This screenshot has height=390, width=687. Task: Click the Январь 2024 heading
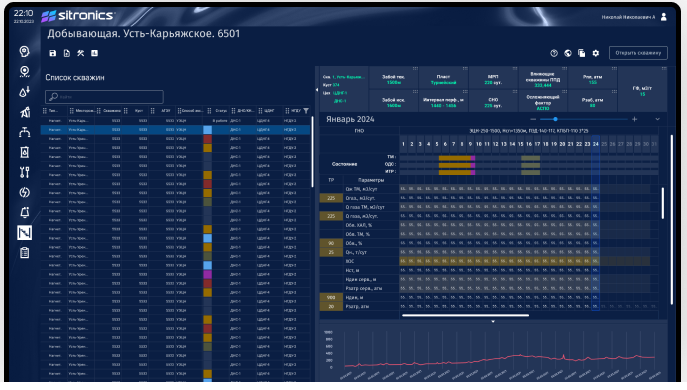350,119
